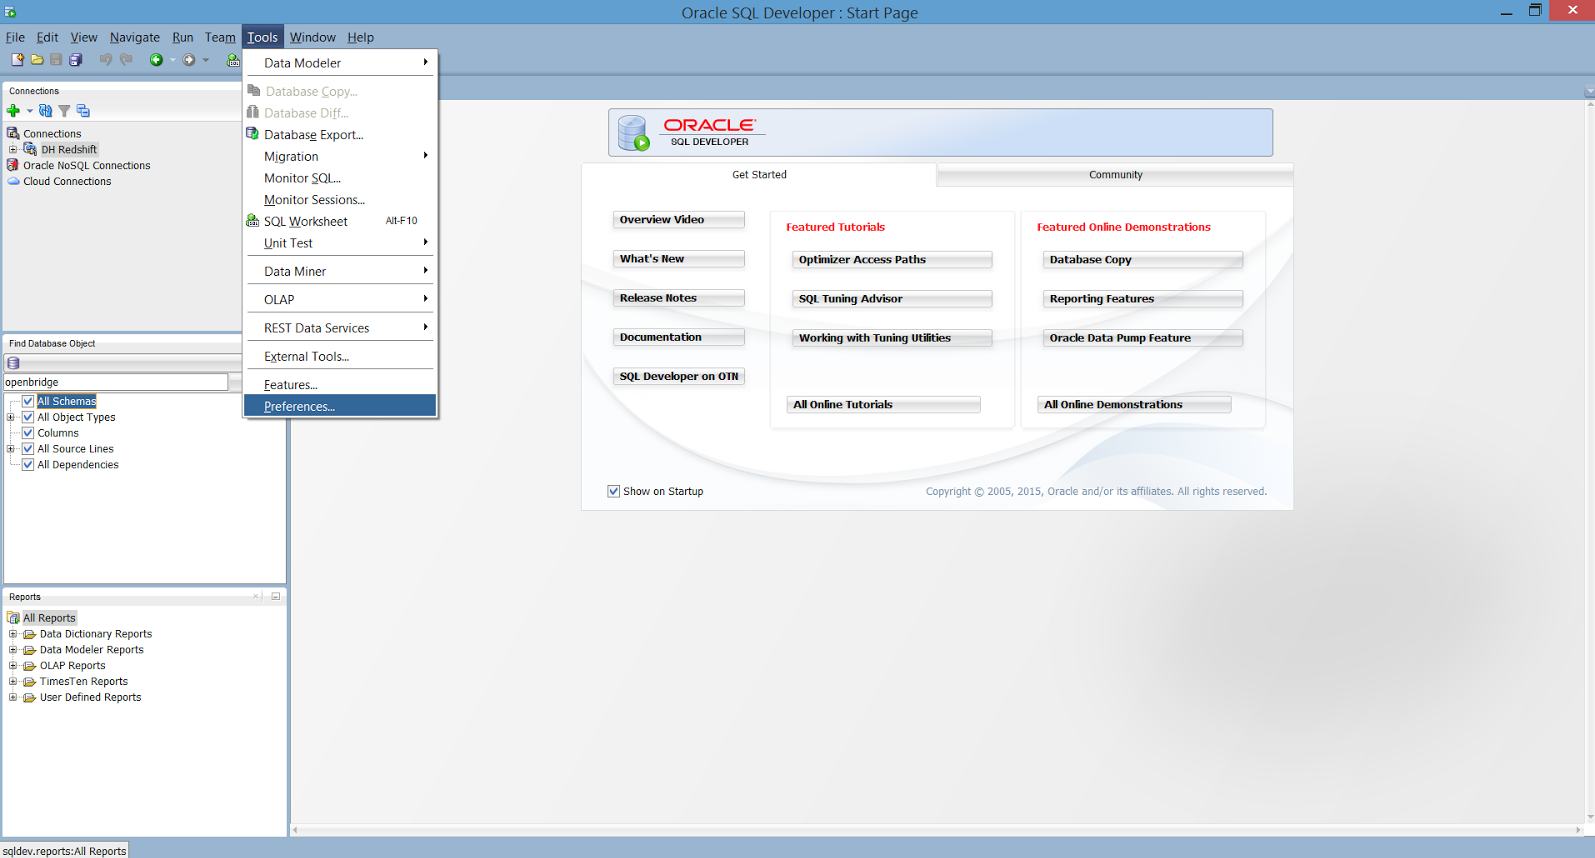The height and width of the screenshot is (858, 1595).
Task: Click the All Online Tutorials button
Action: (883, 405)
